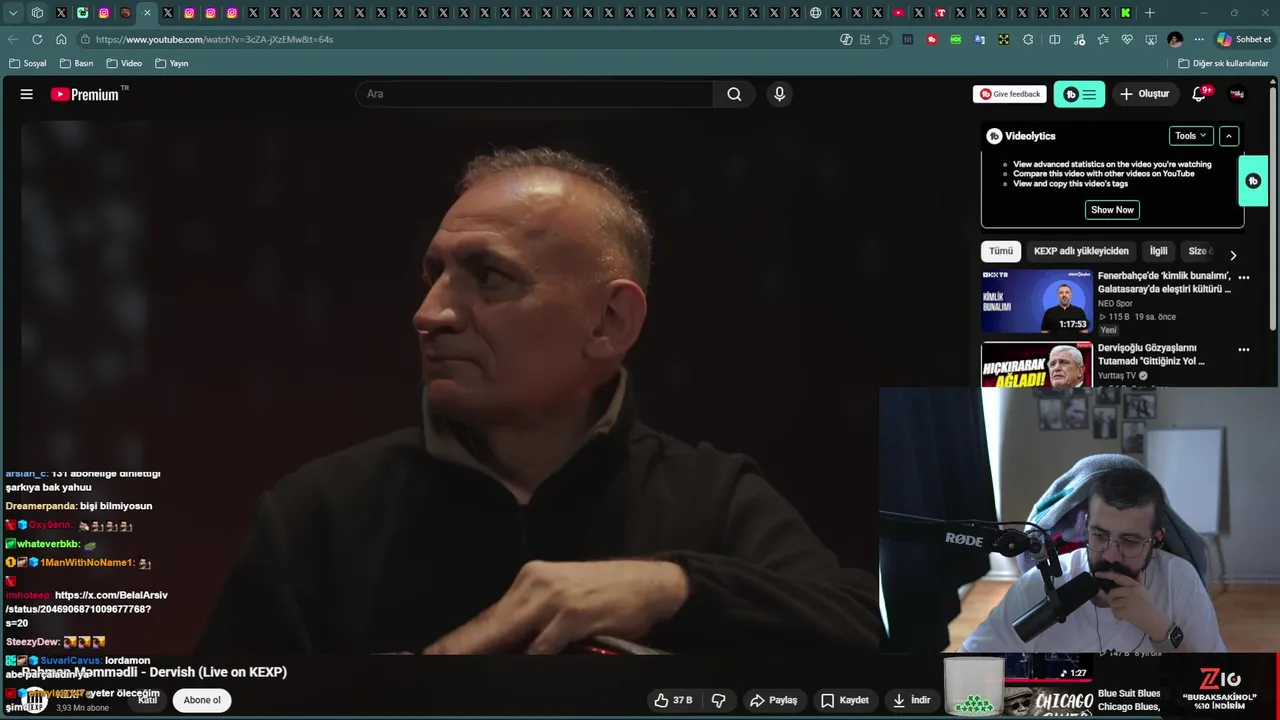Open NEO Spor channel name
The width and height of the screenshot is (1280, 720).
click(x=1115, y=304)
